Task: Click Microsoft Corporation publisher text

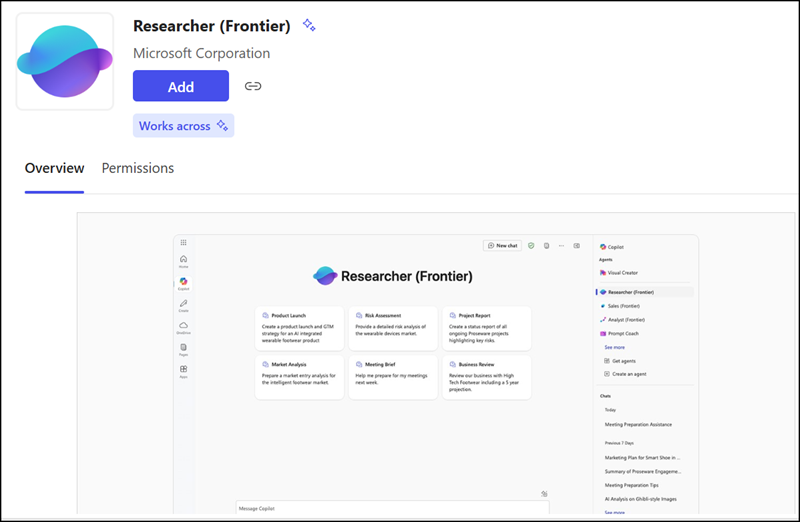Action: (x=202, y=53)
